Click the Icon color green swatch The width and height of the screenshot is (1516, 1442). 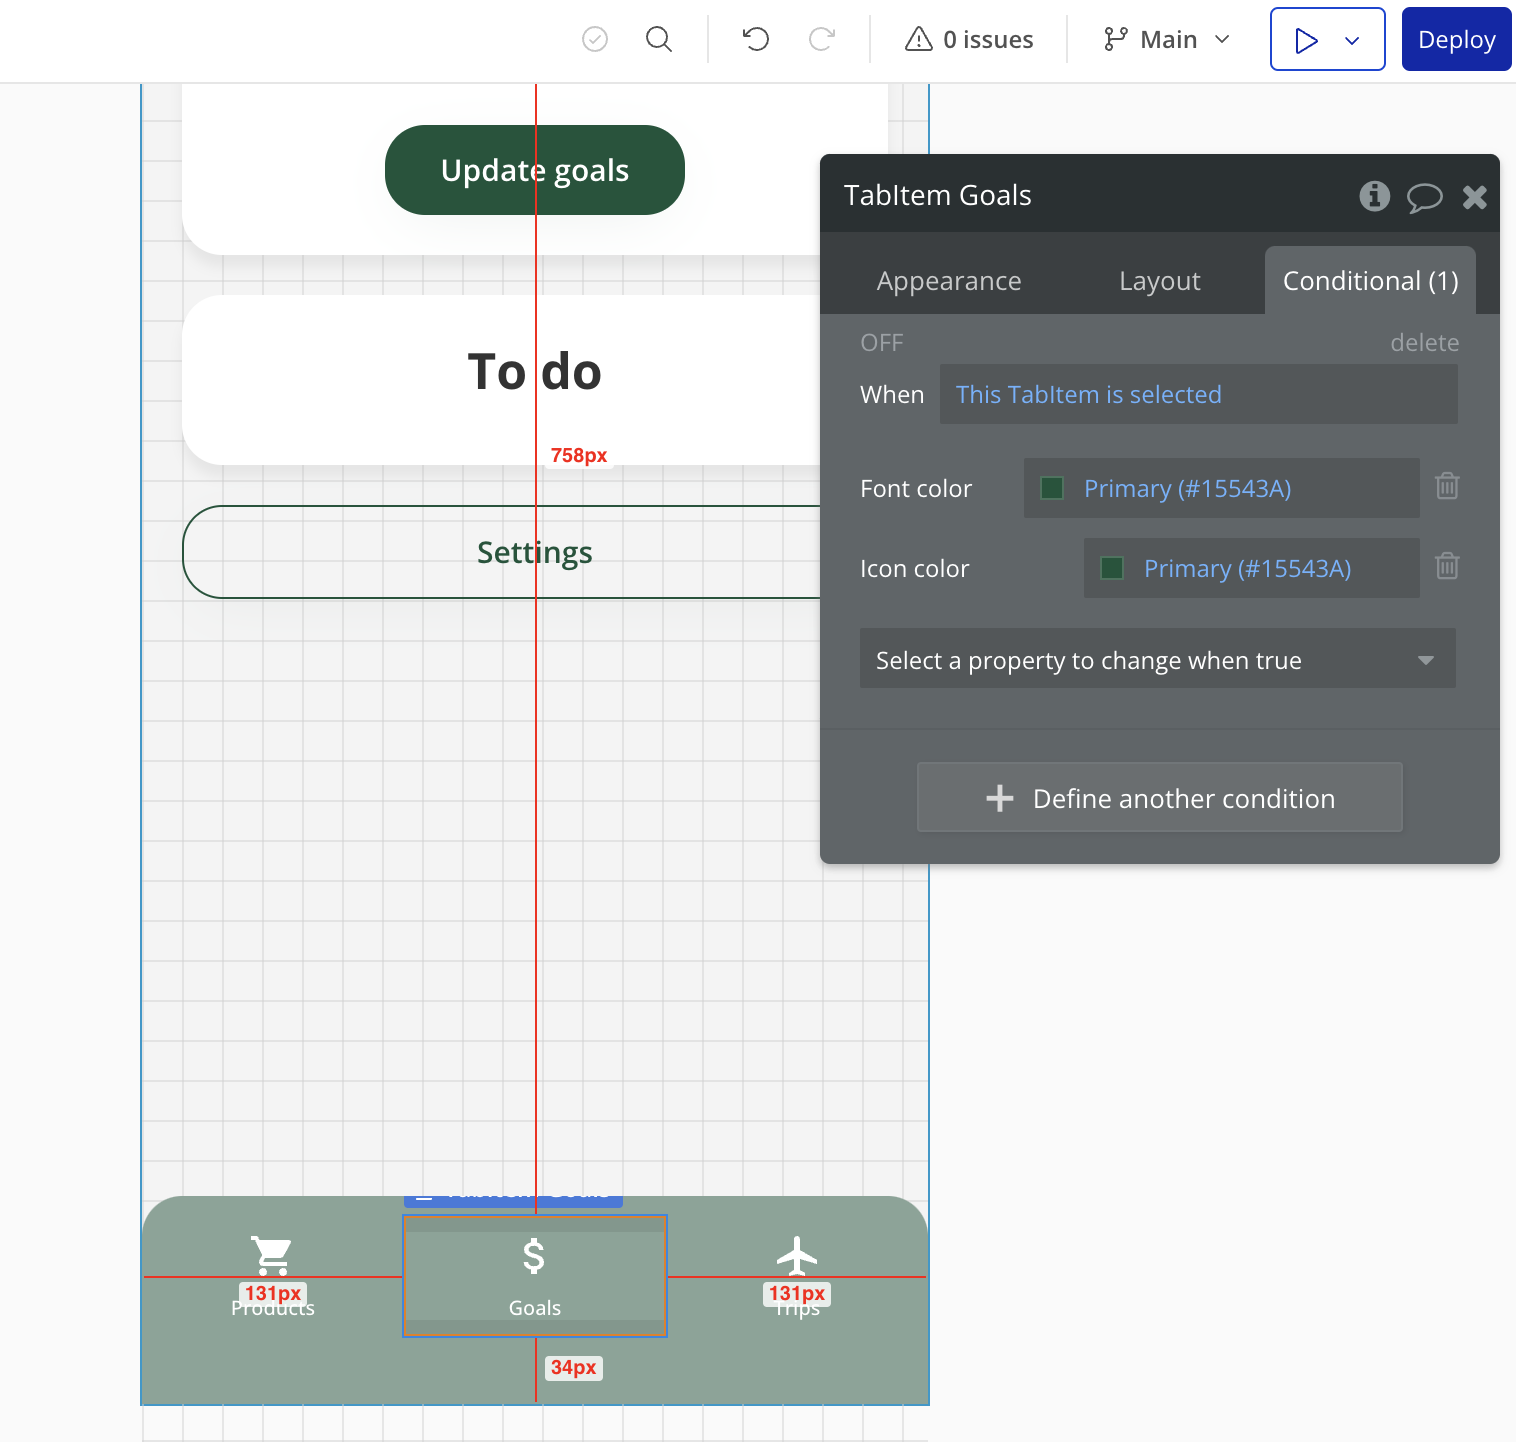pos(1112,568)
